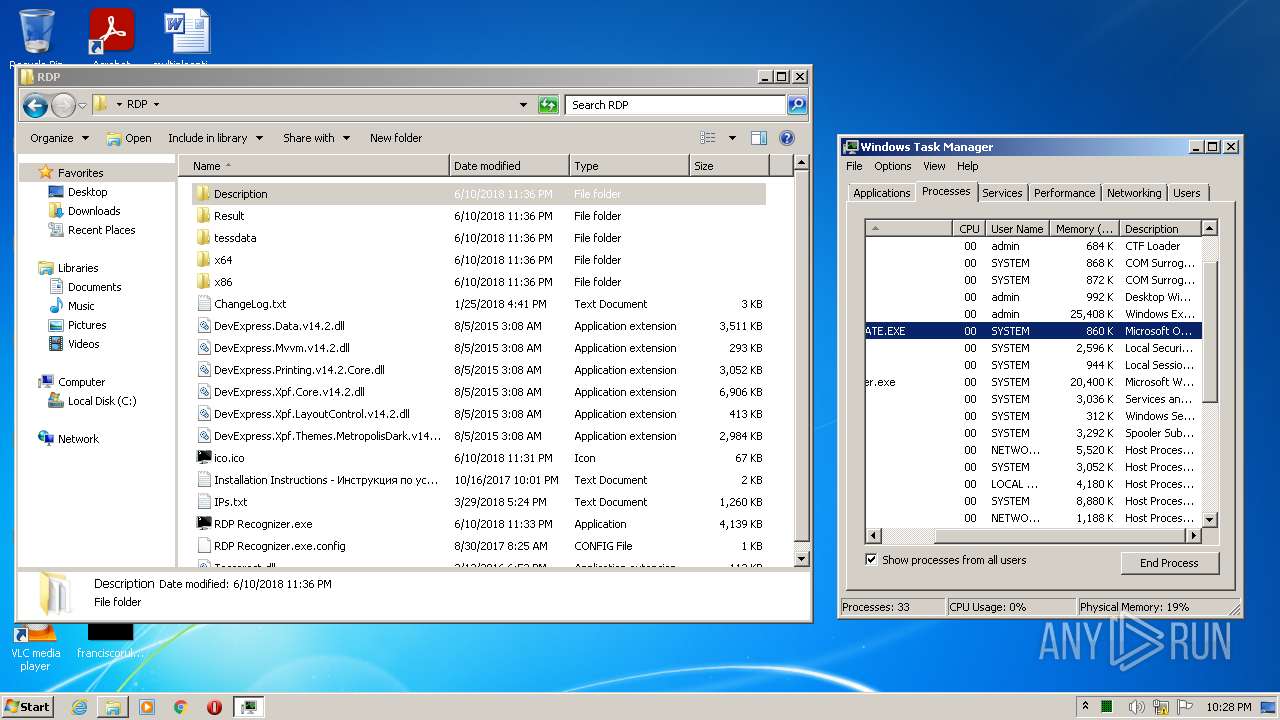1280x720 pixels.
Task: Open the Options menu in Task Manager
Action: click(x=893, y=166)
